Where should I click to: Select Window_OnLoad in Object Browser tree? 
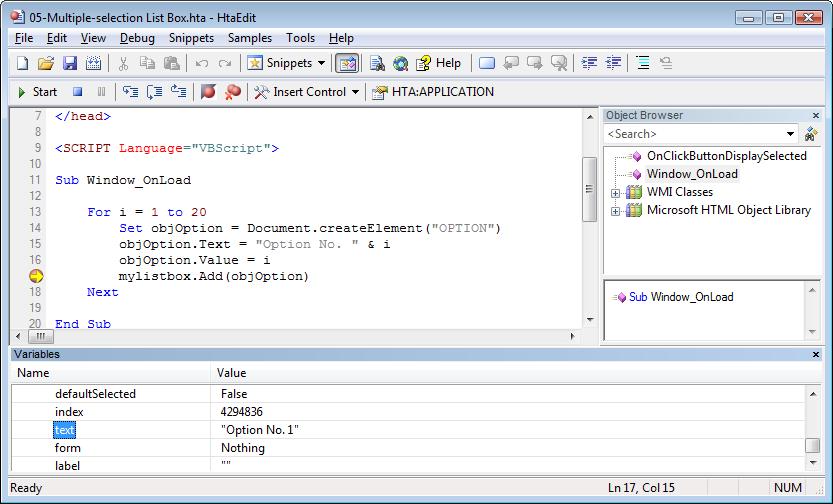pyautogui.click(x=692, y=174)
